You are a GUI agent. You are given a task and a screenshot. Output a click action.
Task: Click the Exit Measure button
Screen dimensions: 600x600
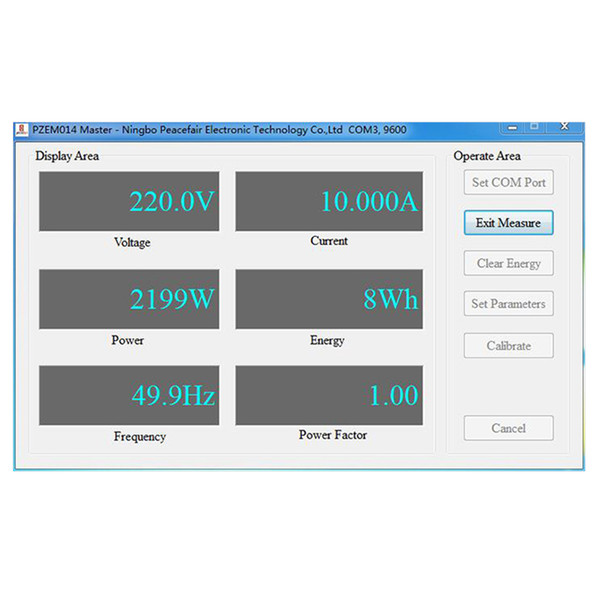[x=509, y=223]
